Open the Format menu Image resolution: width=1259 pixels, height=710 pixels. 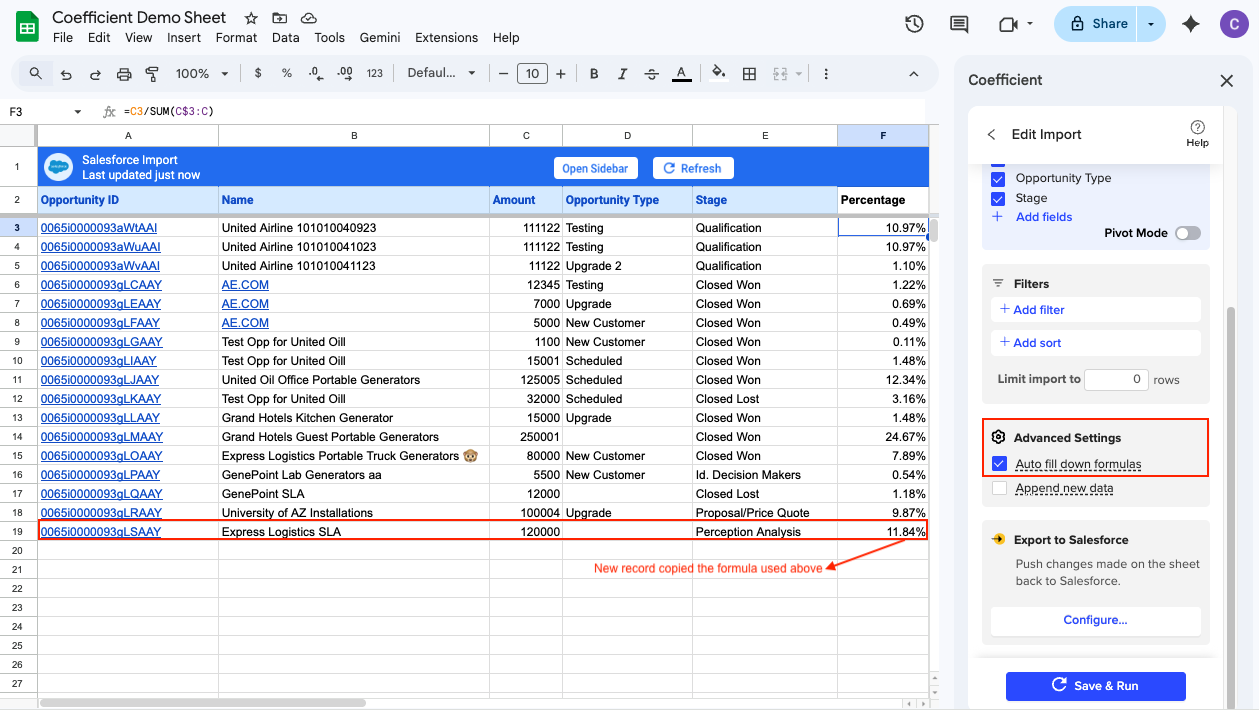[236, 38]
